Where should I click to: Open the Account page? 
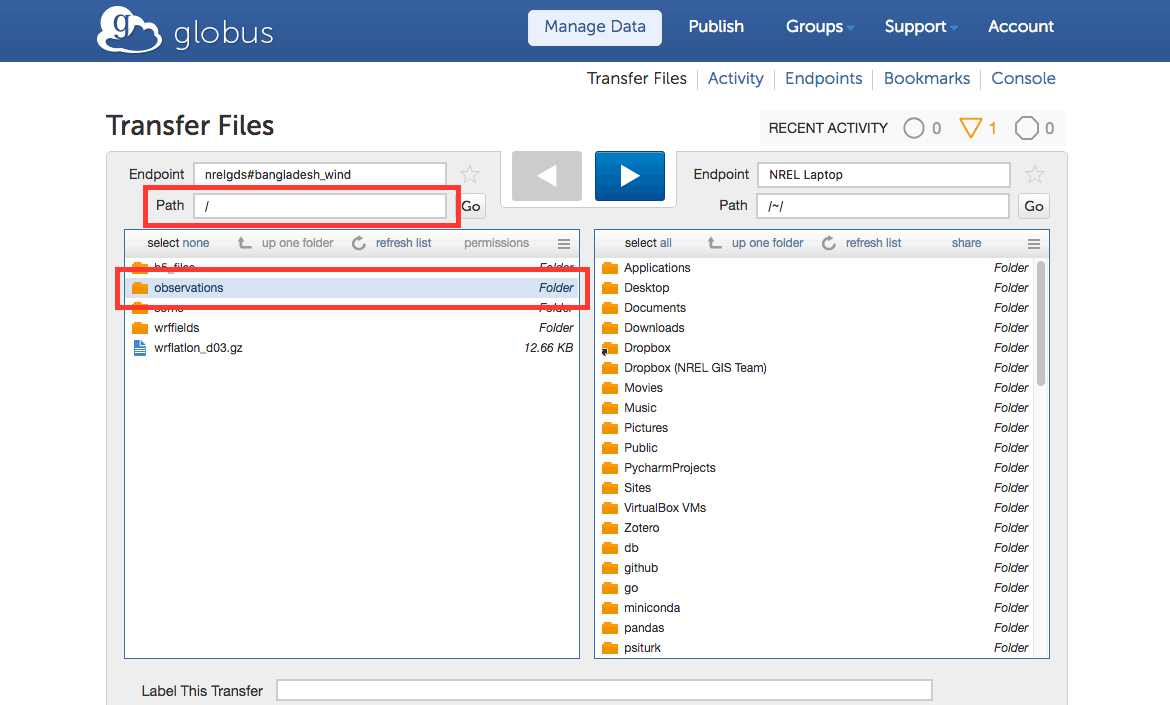pos(1021,27)
